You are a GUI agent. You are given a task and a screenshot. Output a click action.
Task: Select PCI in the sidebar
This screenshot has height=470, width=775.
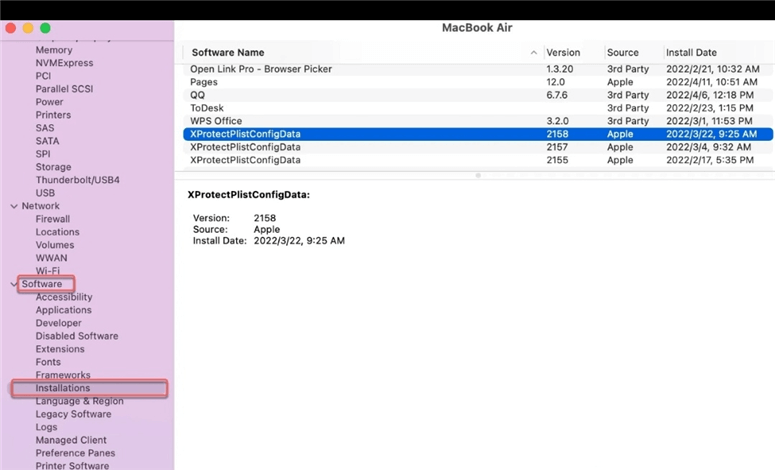click(43, 76)
